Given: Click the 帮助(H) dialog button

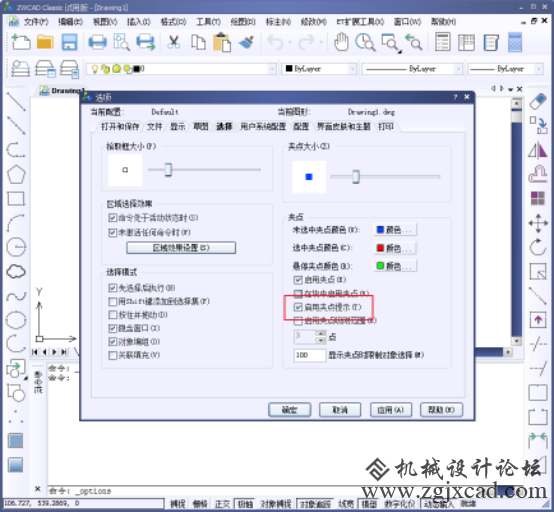Looking at the screenshot, I should tap(441, 410).
